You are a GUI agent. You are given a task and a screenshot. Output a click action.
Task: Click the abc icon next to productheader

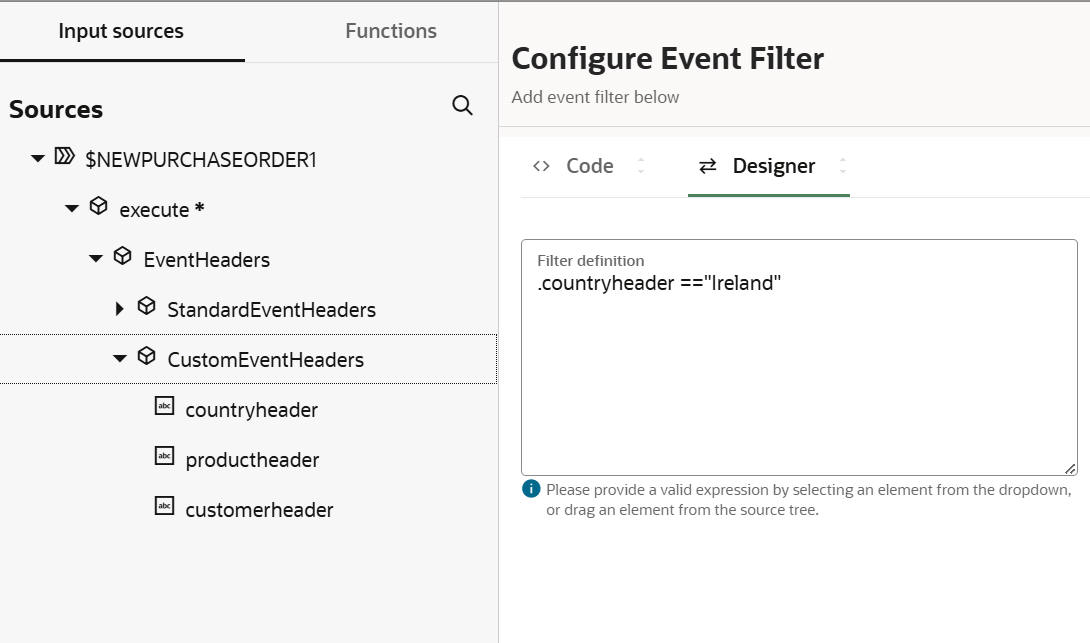(x=165, y=456)
